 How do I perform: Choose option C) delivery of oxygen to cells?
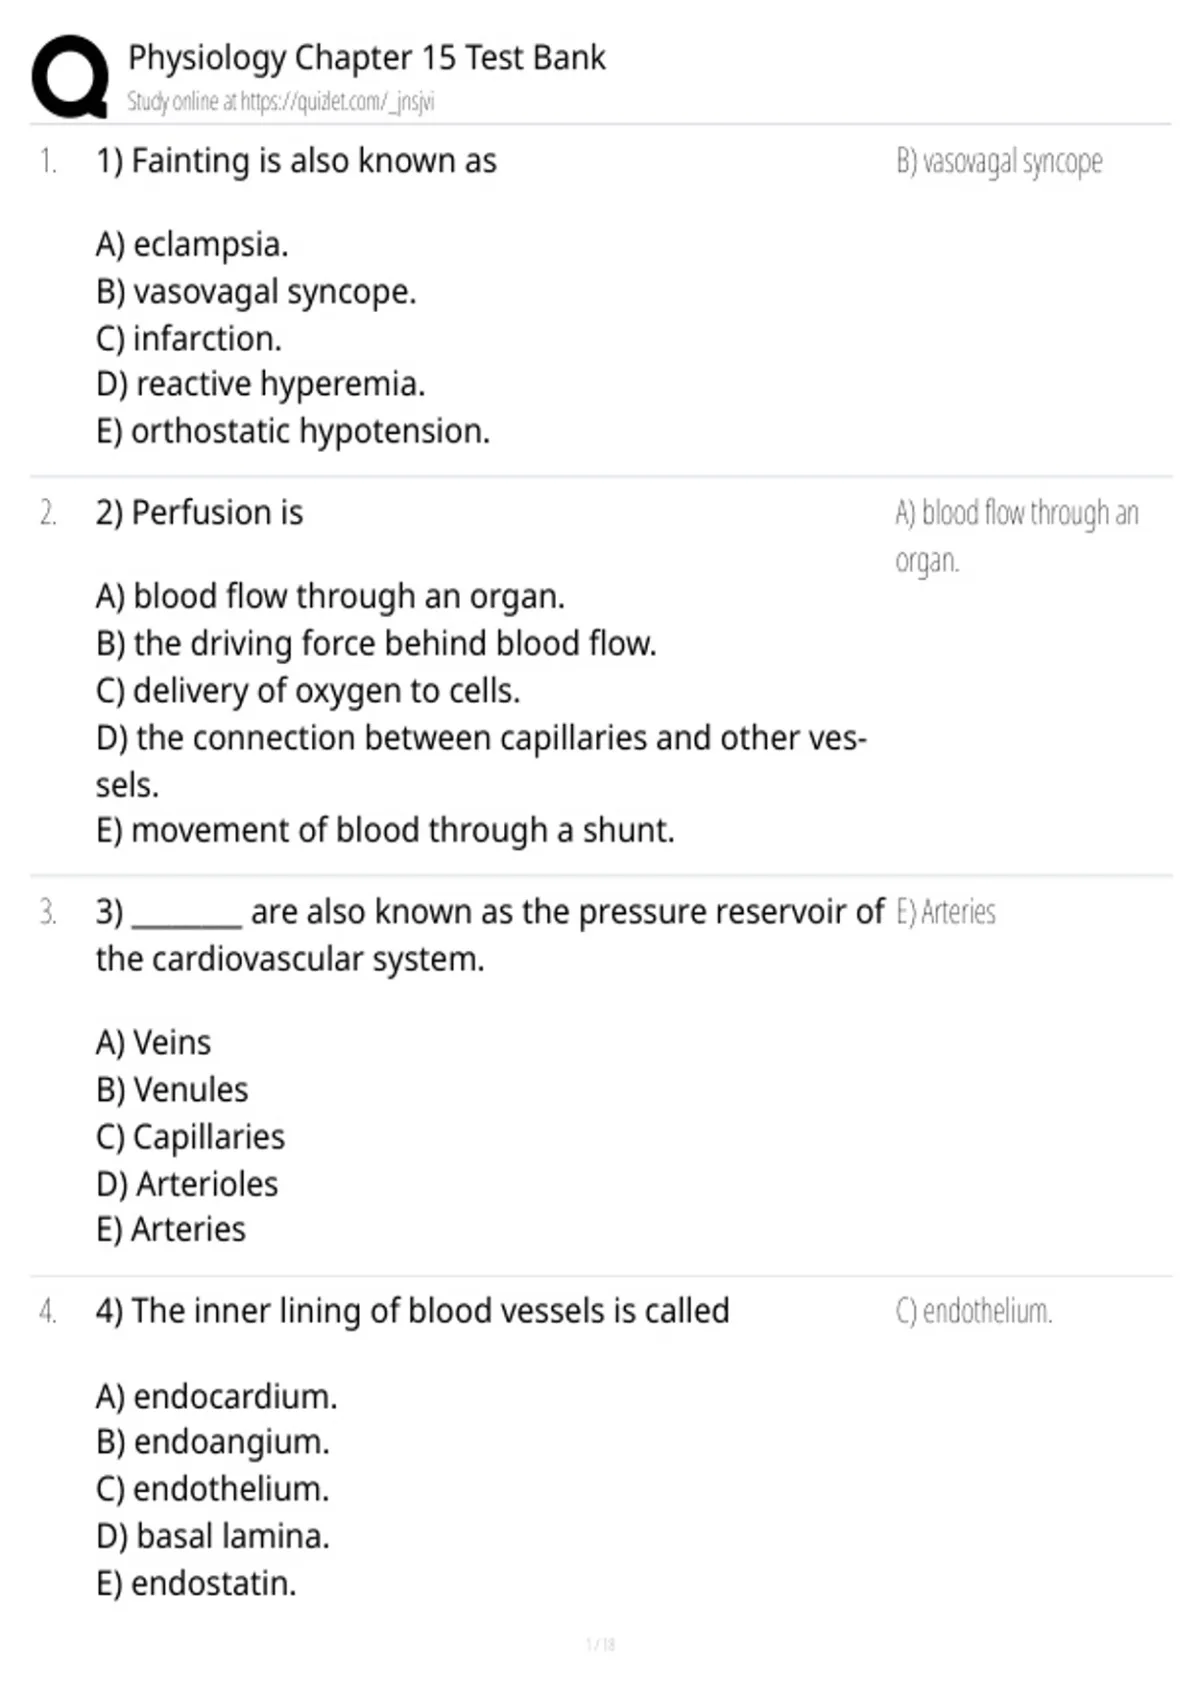point(308,691)
